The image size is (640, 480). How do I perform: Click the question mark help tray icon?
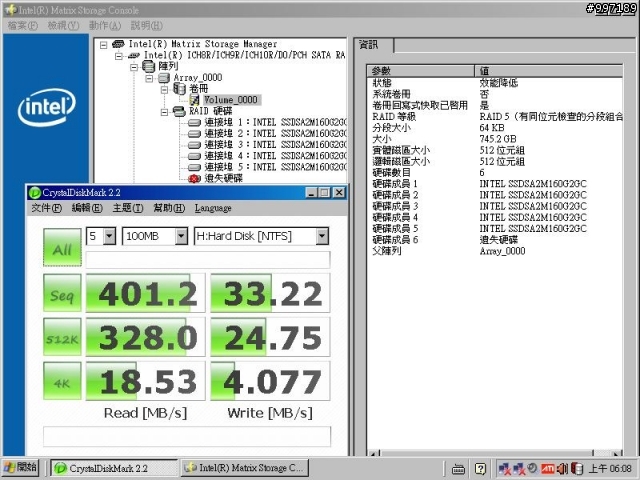coord(480,469)
